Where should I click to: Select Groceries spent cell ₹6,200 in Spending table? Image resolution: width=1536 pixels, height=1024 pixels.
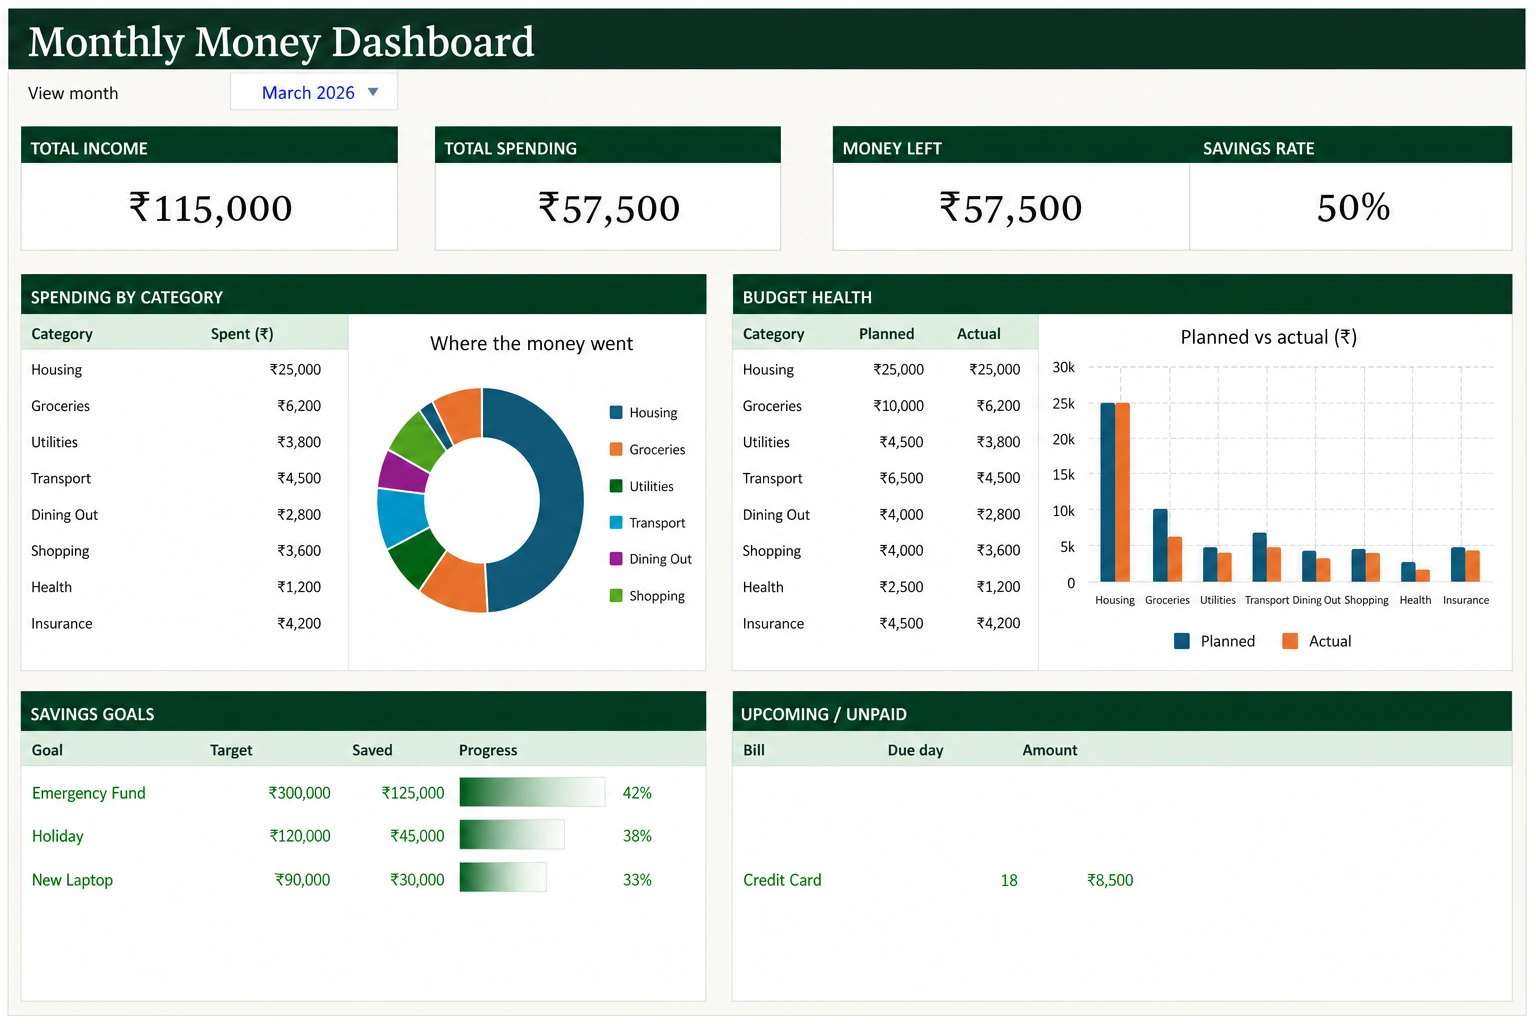299,406
